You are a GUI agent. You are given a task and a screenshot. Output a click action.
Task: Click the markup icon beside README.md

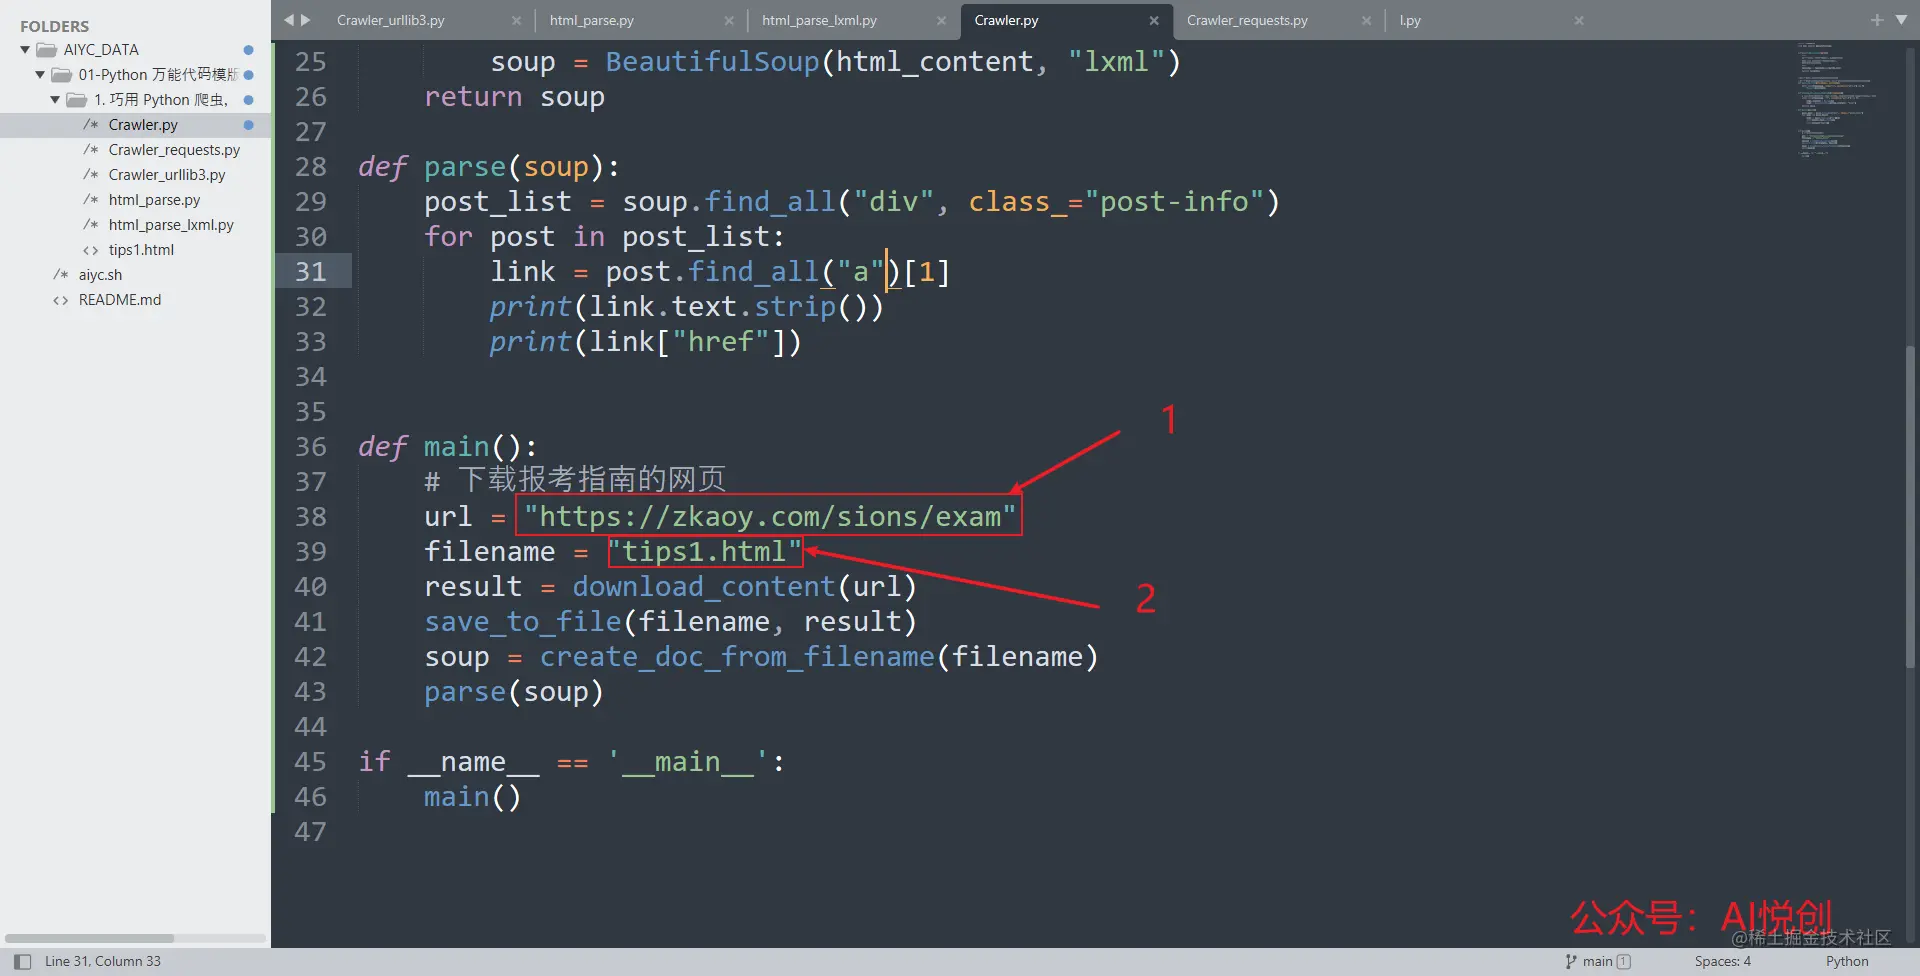coord(61,300)
